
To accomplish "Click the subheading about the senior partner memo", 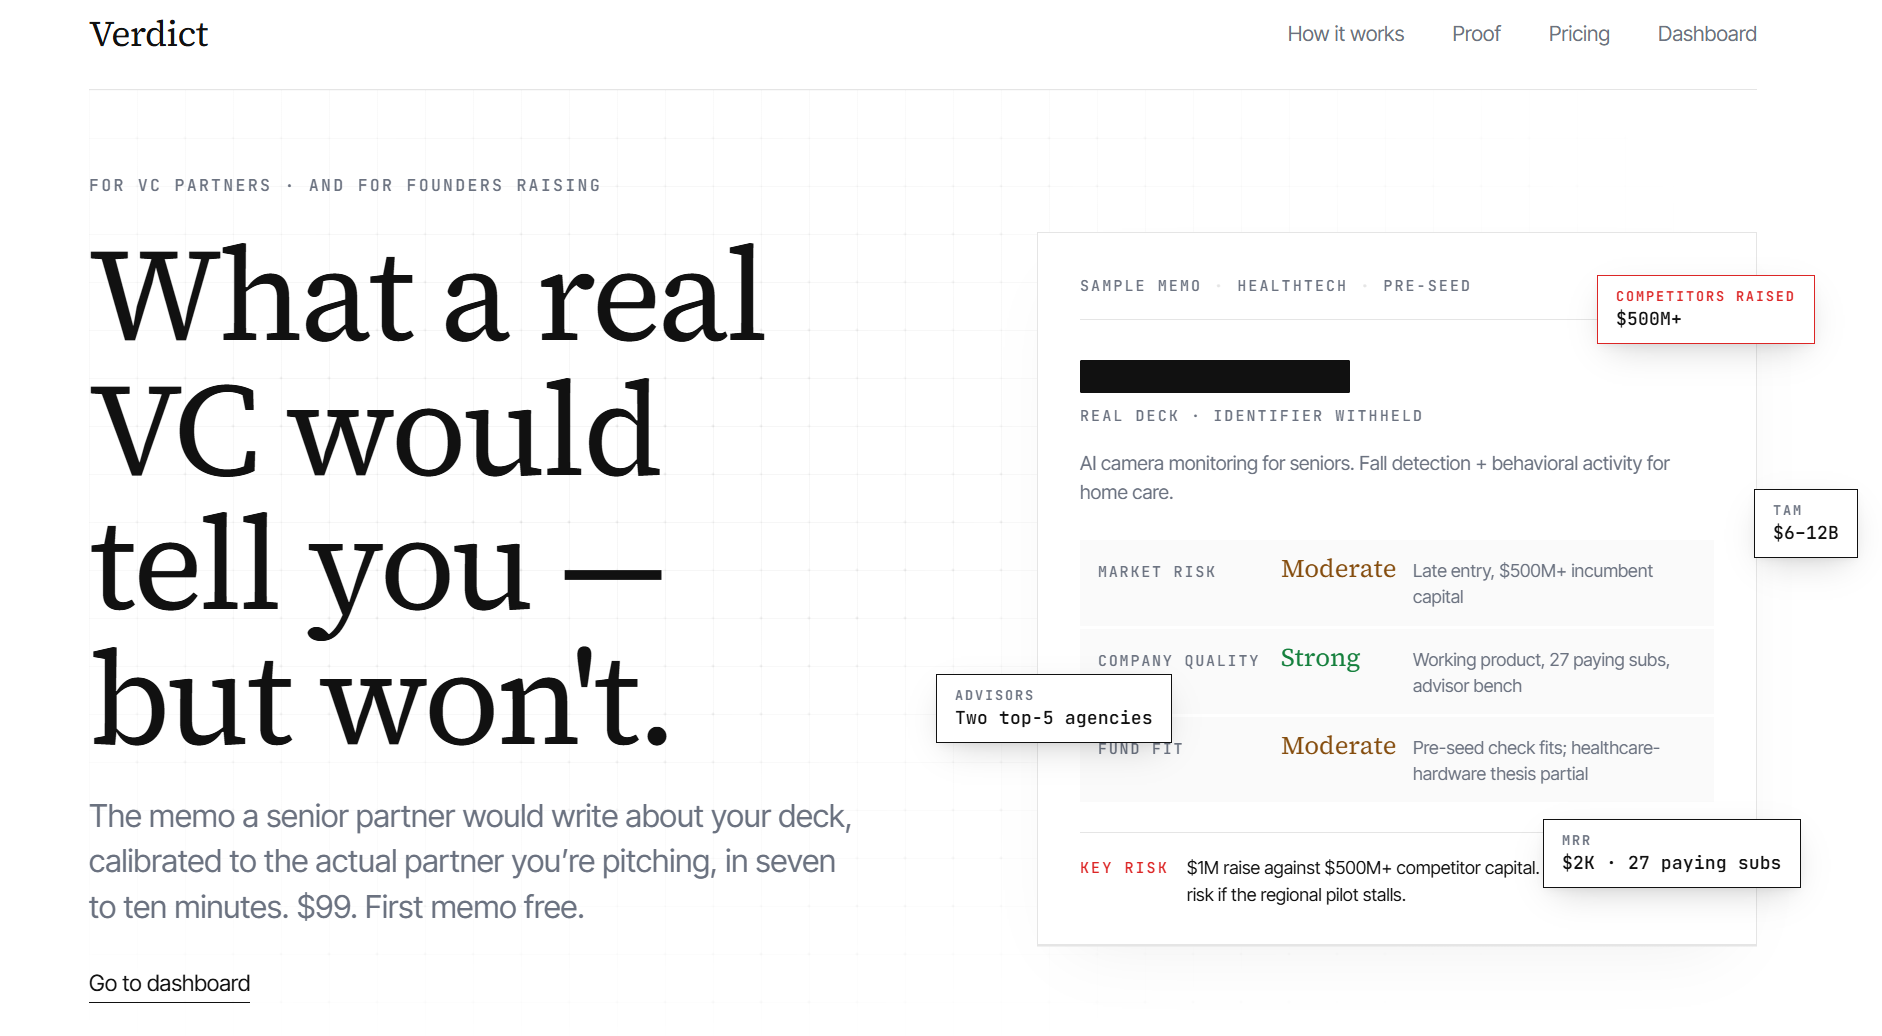I will pyautogui.click(x=470, y=861).
